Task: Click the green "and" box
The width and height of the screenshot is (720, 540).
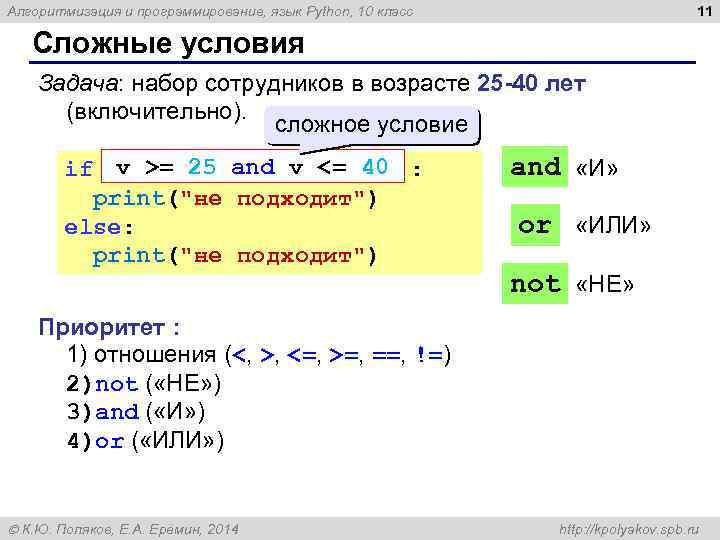Action: point(535,167)
